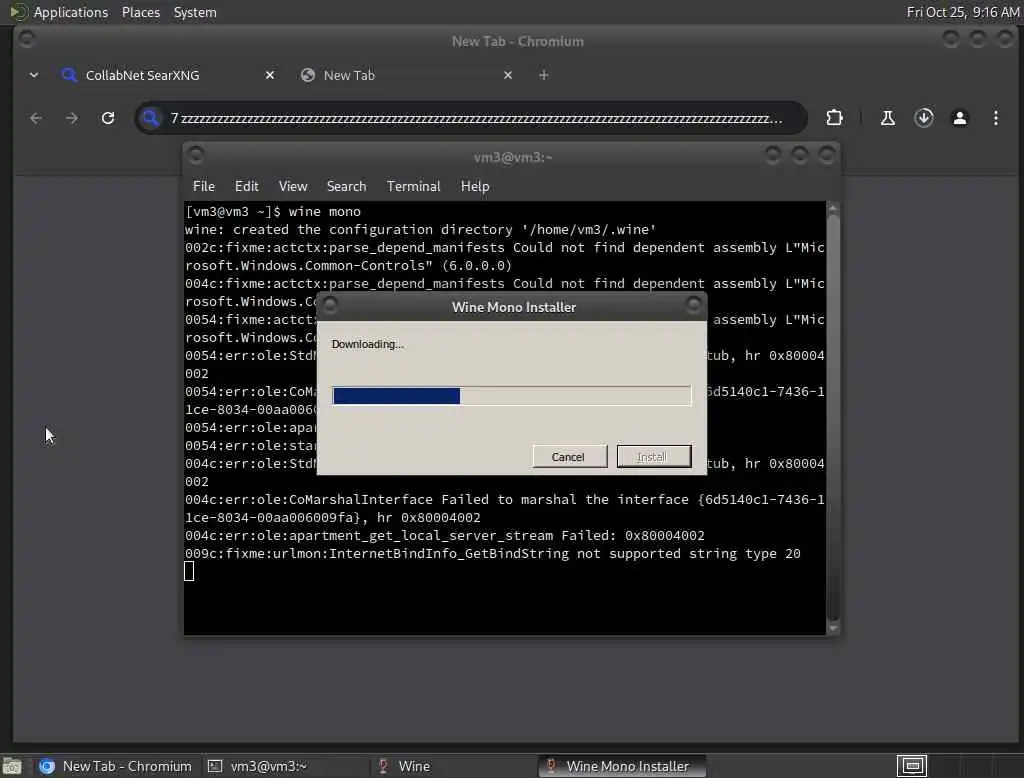This screenshot has width=1024, height=778.
Task: Click the Wine Mono Installer close button
Action: 694,304
